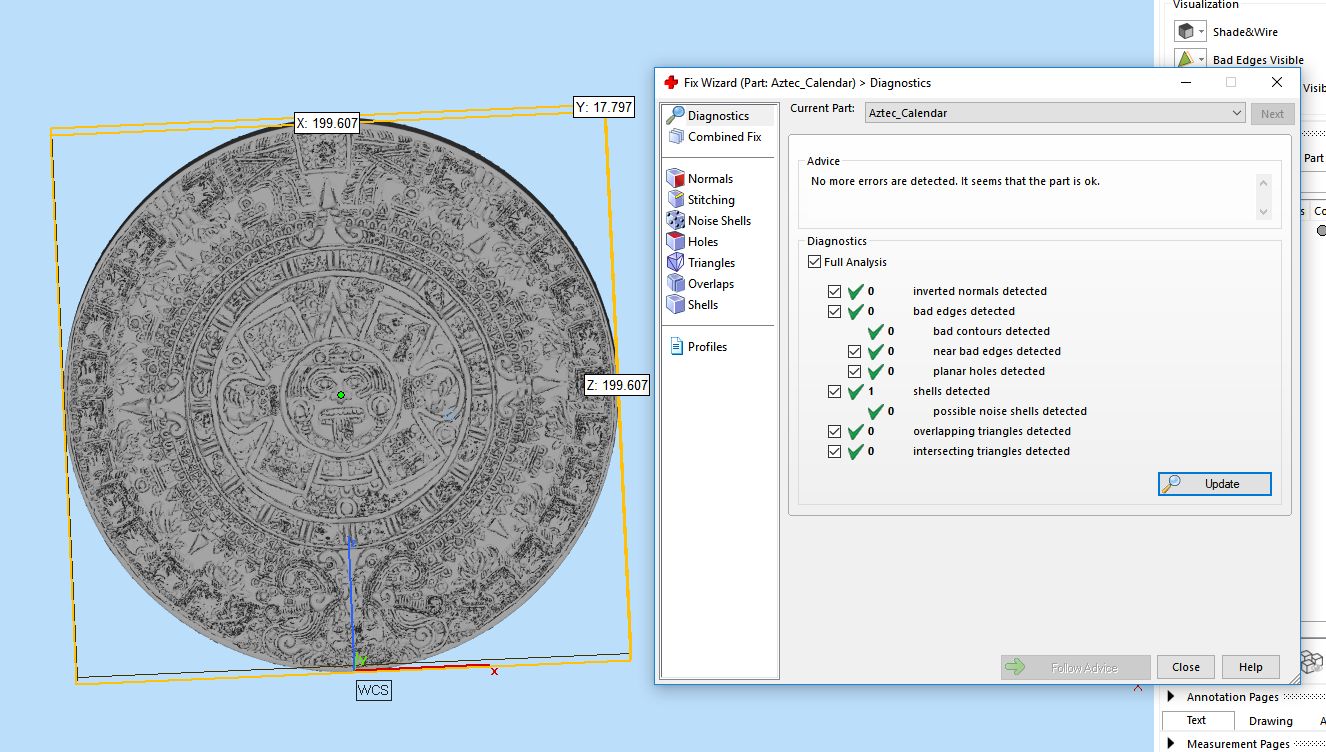Open the Normals fix page
This screenshot has height=752, width=1326.
coord(709,179)
